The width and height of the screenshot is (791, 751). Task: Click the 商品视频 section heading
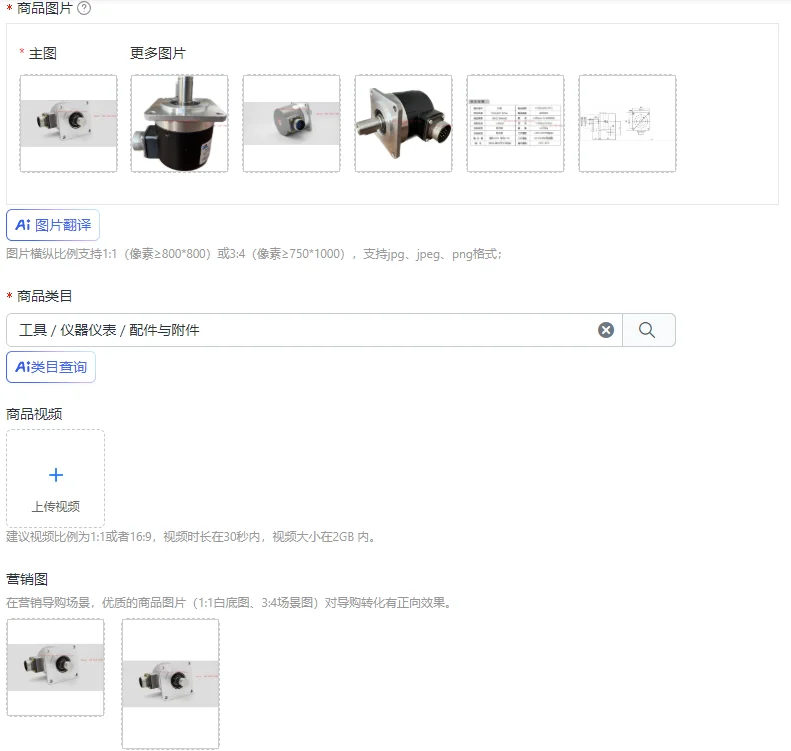pyautogui.click(x=34, y=414)
